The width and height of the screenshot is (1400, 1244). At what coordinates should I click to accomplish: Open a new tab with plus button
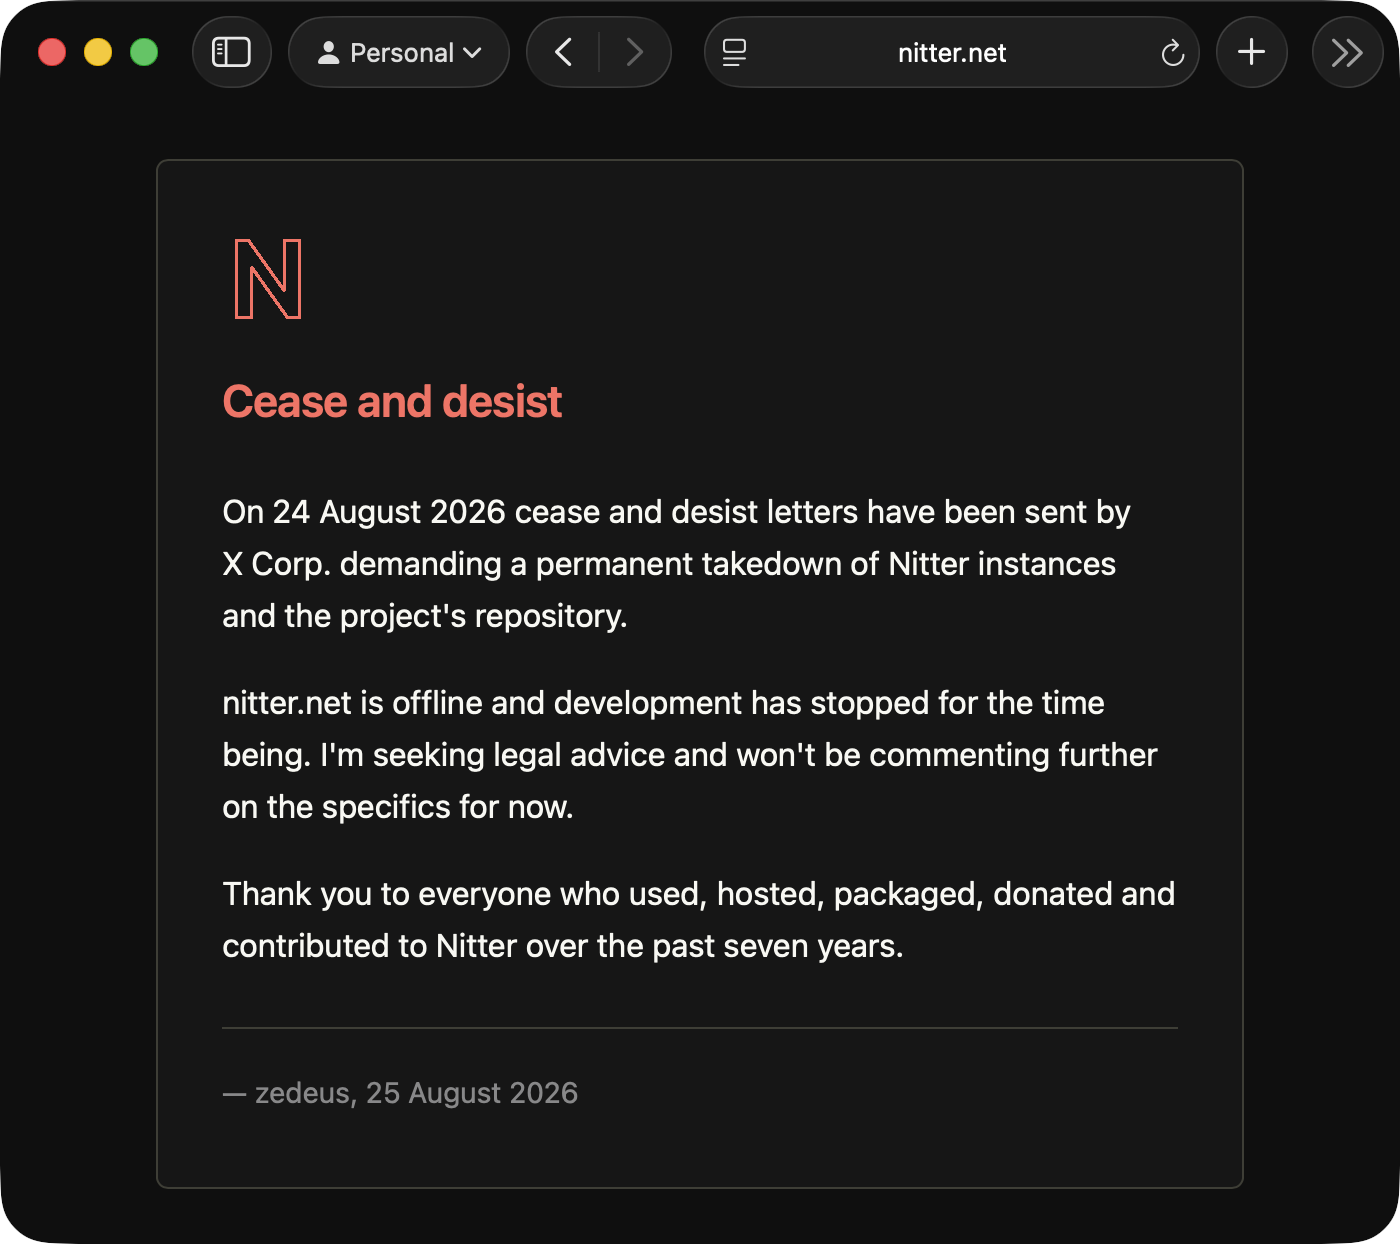coord(1251,52)
